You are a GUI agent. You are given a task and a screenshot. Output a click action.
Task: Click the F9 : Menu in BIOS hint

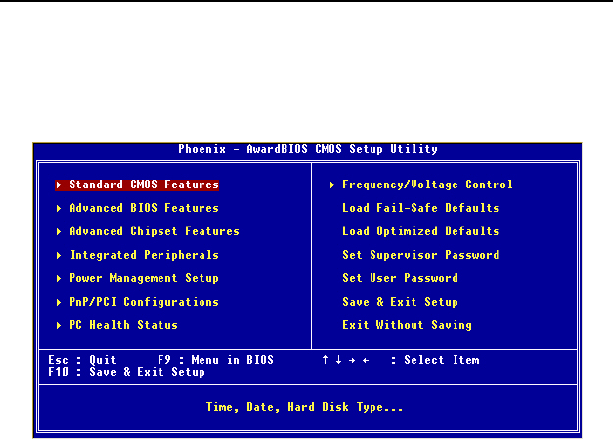pyautogui.click(x=215, y=360)
